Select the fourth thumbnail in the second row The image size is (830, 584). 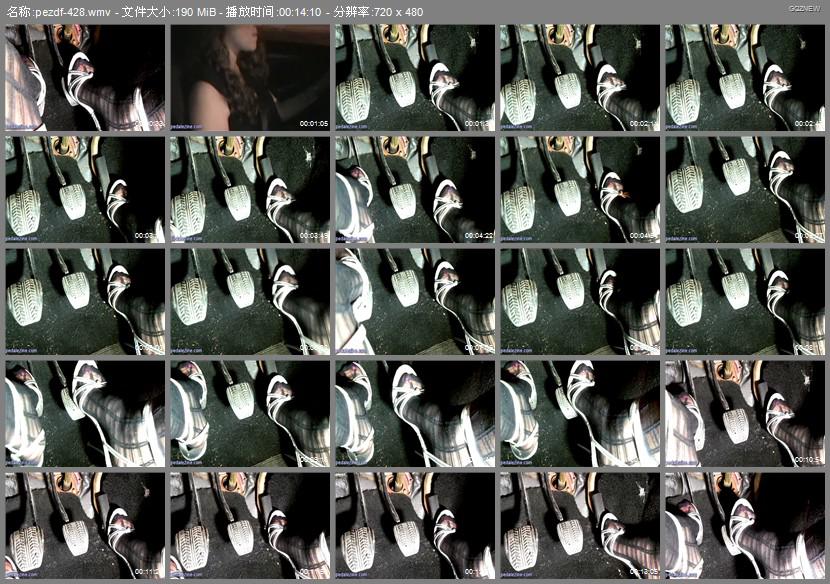pos(579,190)
